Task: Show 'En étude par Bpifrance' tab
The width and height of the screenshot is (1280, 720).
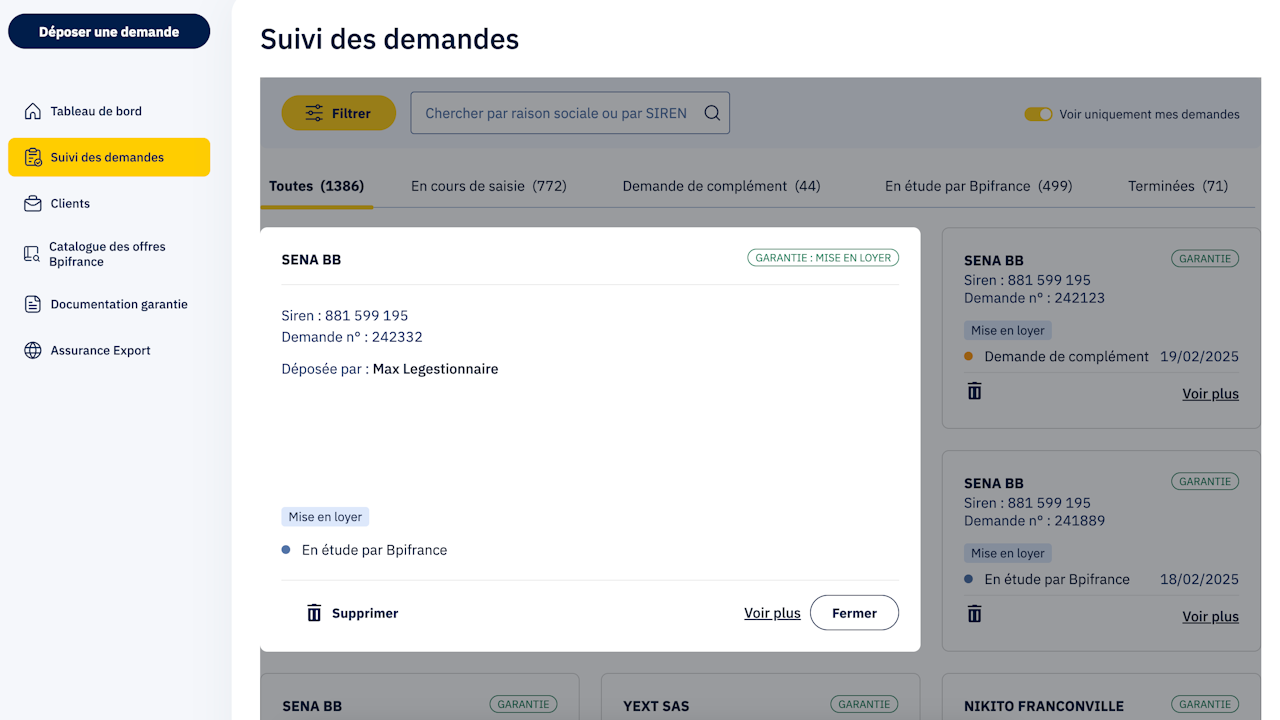Action: pos(978,186)
